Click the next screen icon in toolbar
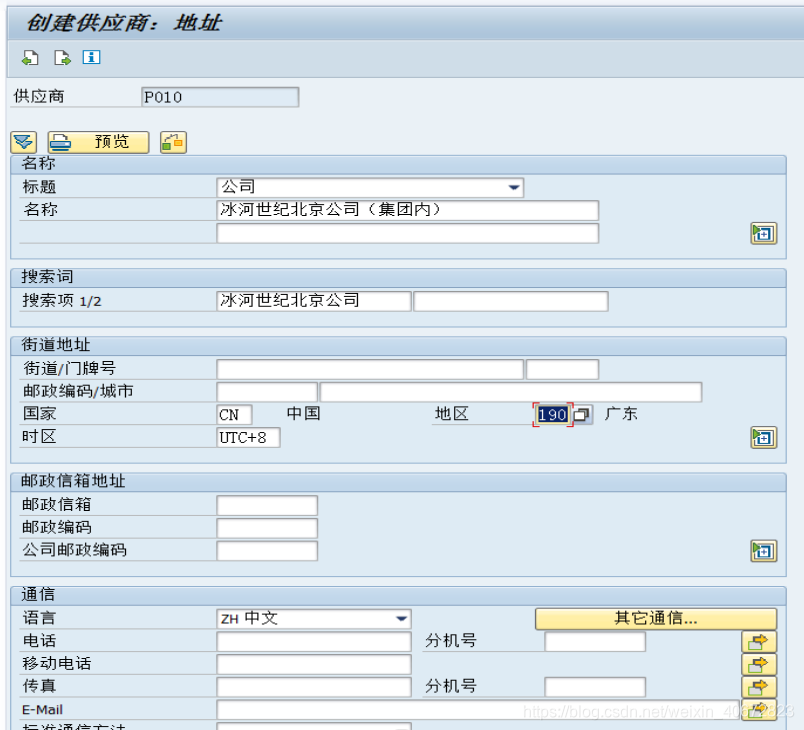 pos(62,57)
